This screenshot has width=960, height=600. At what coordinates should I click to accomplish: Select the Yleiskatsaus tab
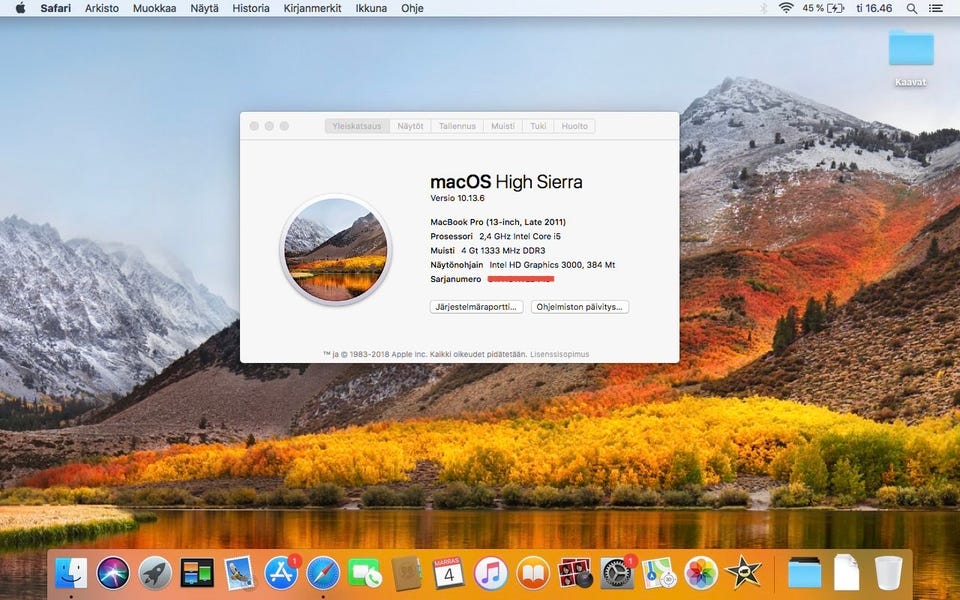(x=357, y=126)
